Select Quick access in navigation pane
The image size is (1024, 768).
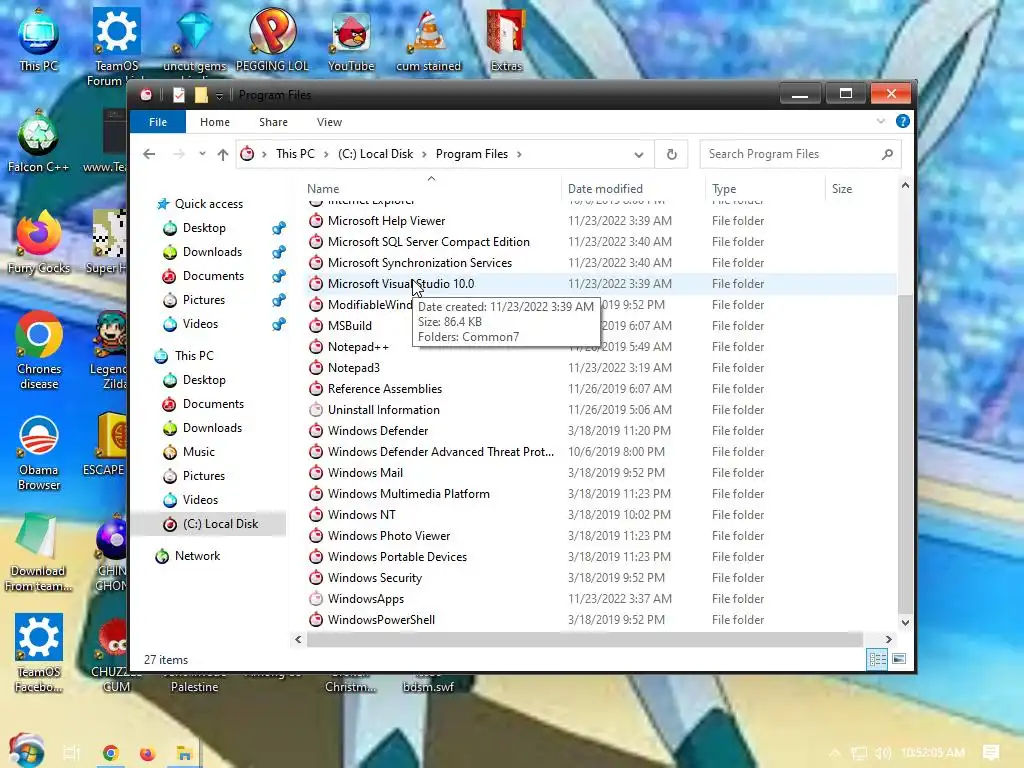pyautogui.click(x=209, y=204)
